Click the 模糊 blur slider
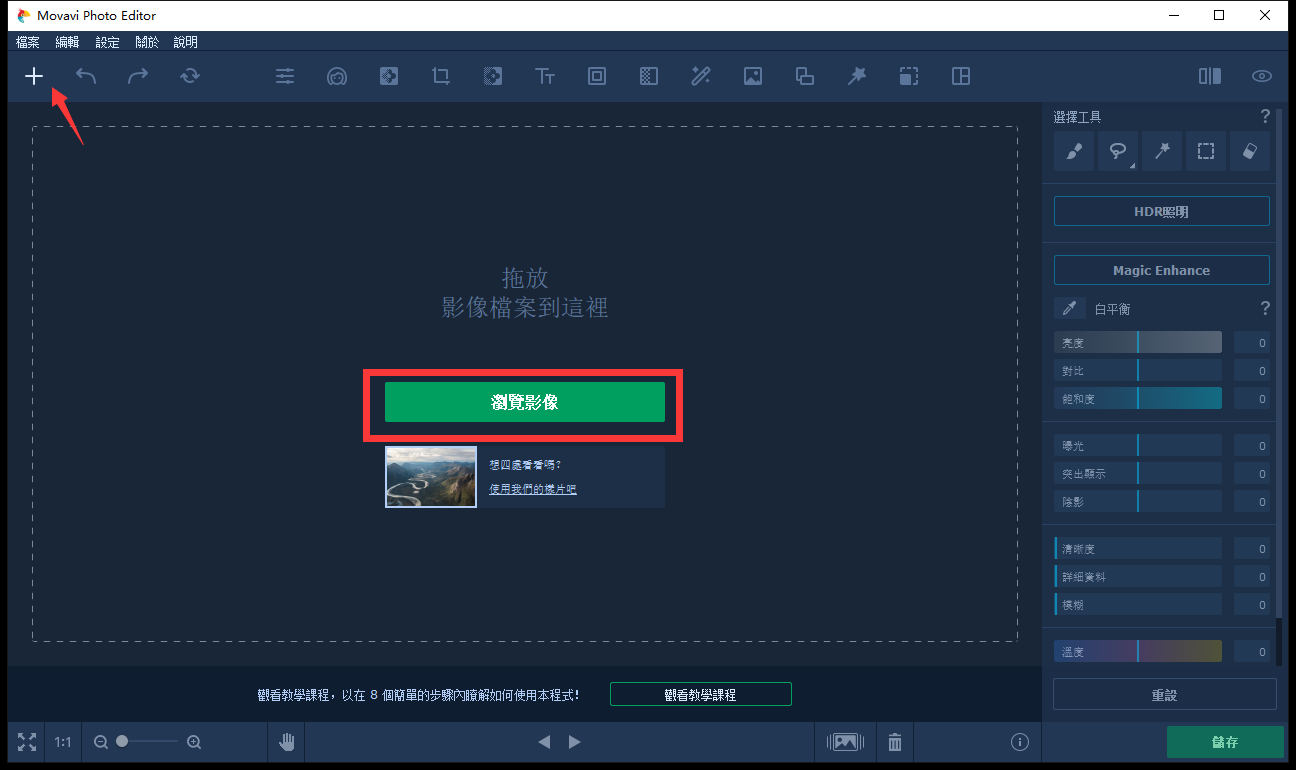 (x=1138, y=605)
